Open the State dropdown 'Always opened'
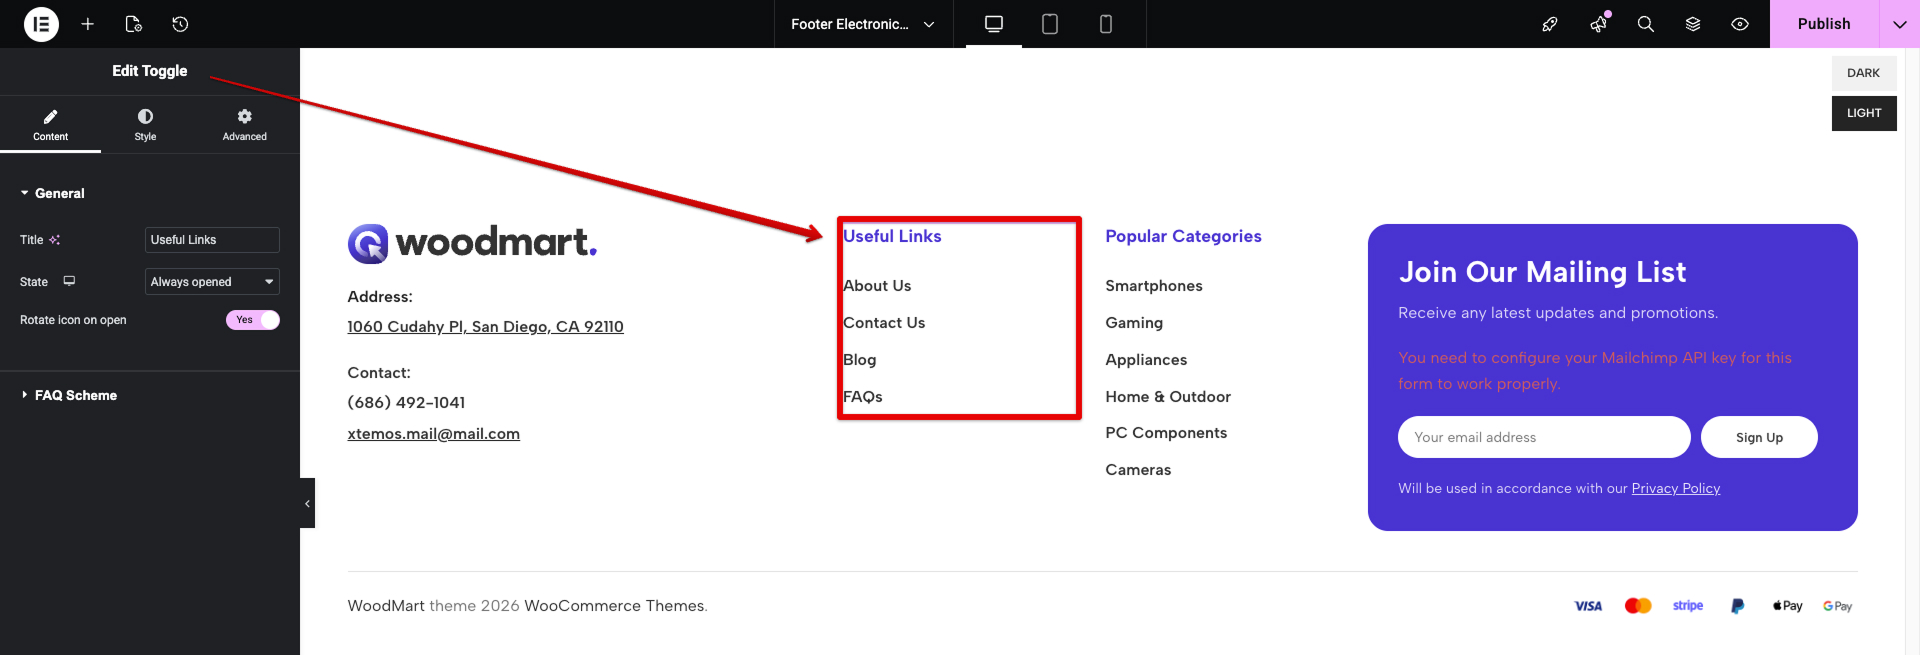Image resolution: width=1920 pixels, height=655 pixels. point(212,282)
